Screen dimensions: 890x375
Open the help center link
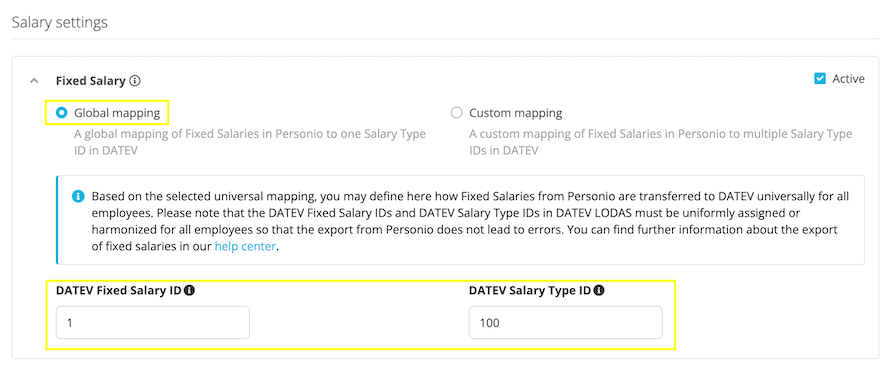point(245,247)
